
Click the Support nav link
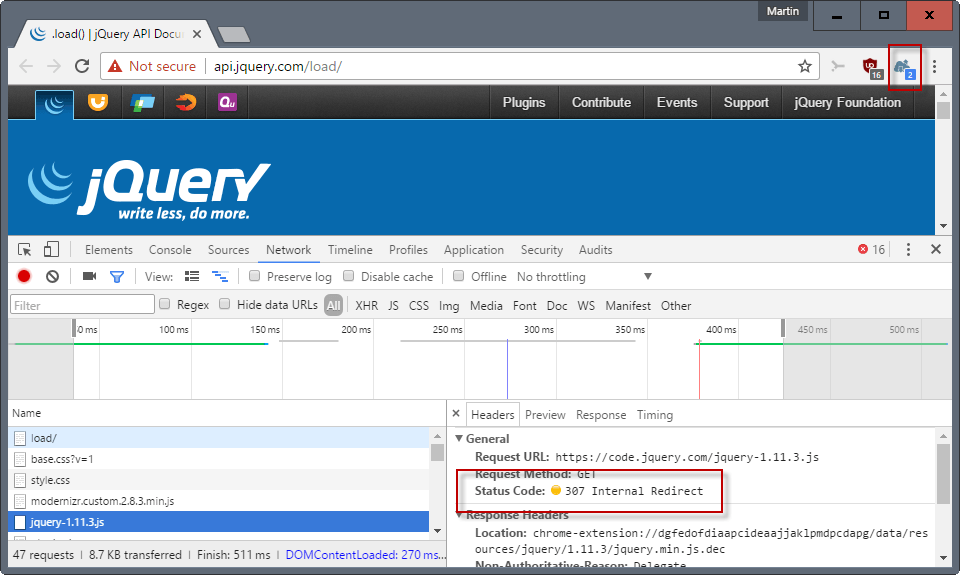point(746,102)
